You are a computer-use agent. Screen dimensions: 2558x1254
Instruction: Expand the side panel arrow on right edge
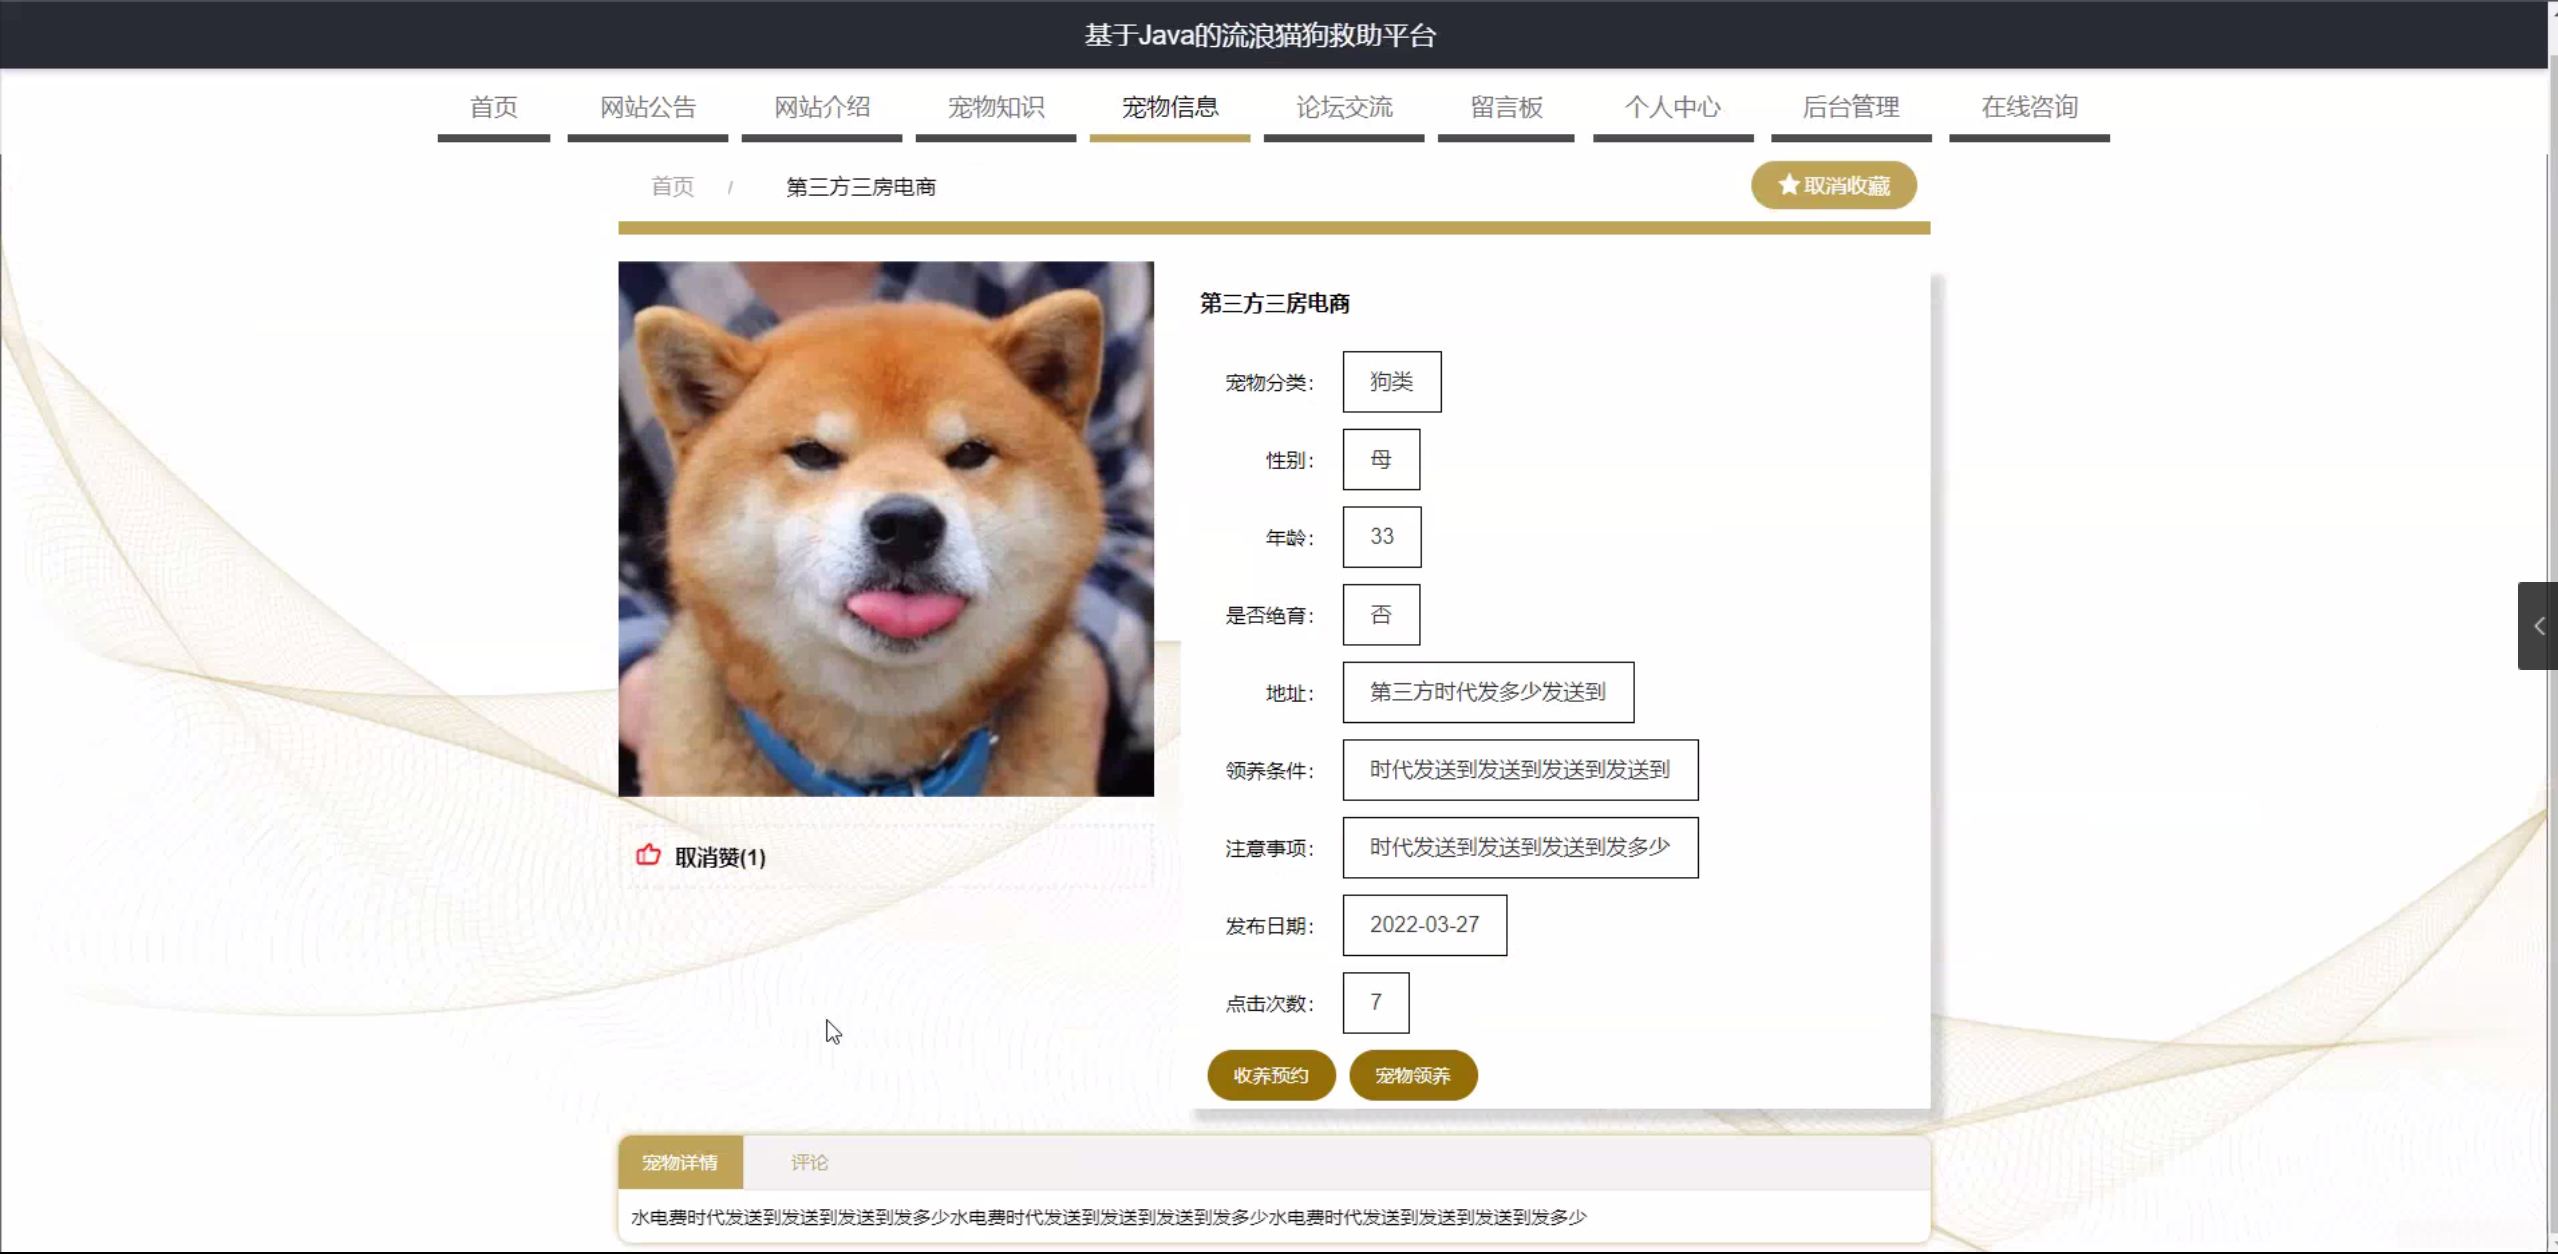click(2538, 626)
